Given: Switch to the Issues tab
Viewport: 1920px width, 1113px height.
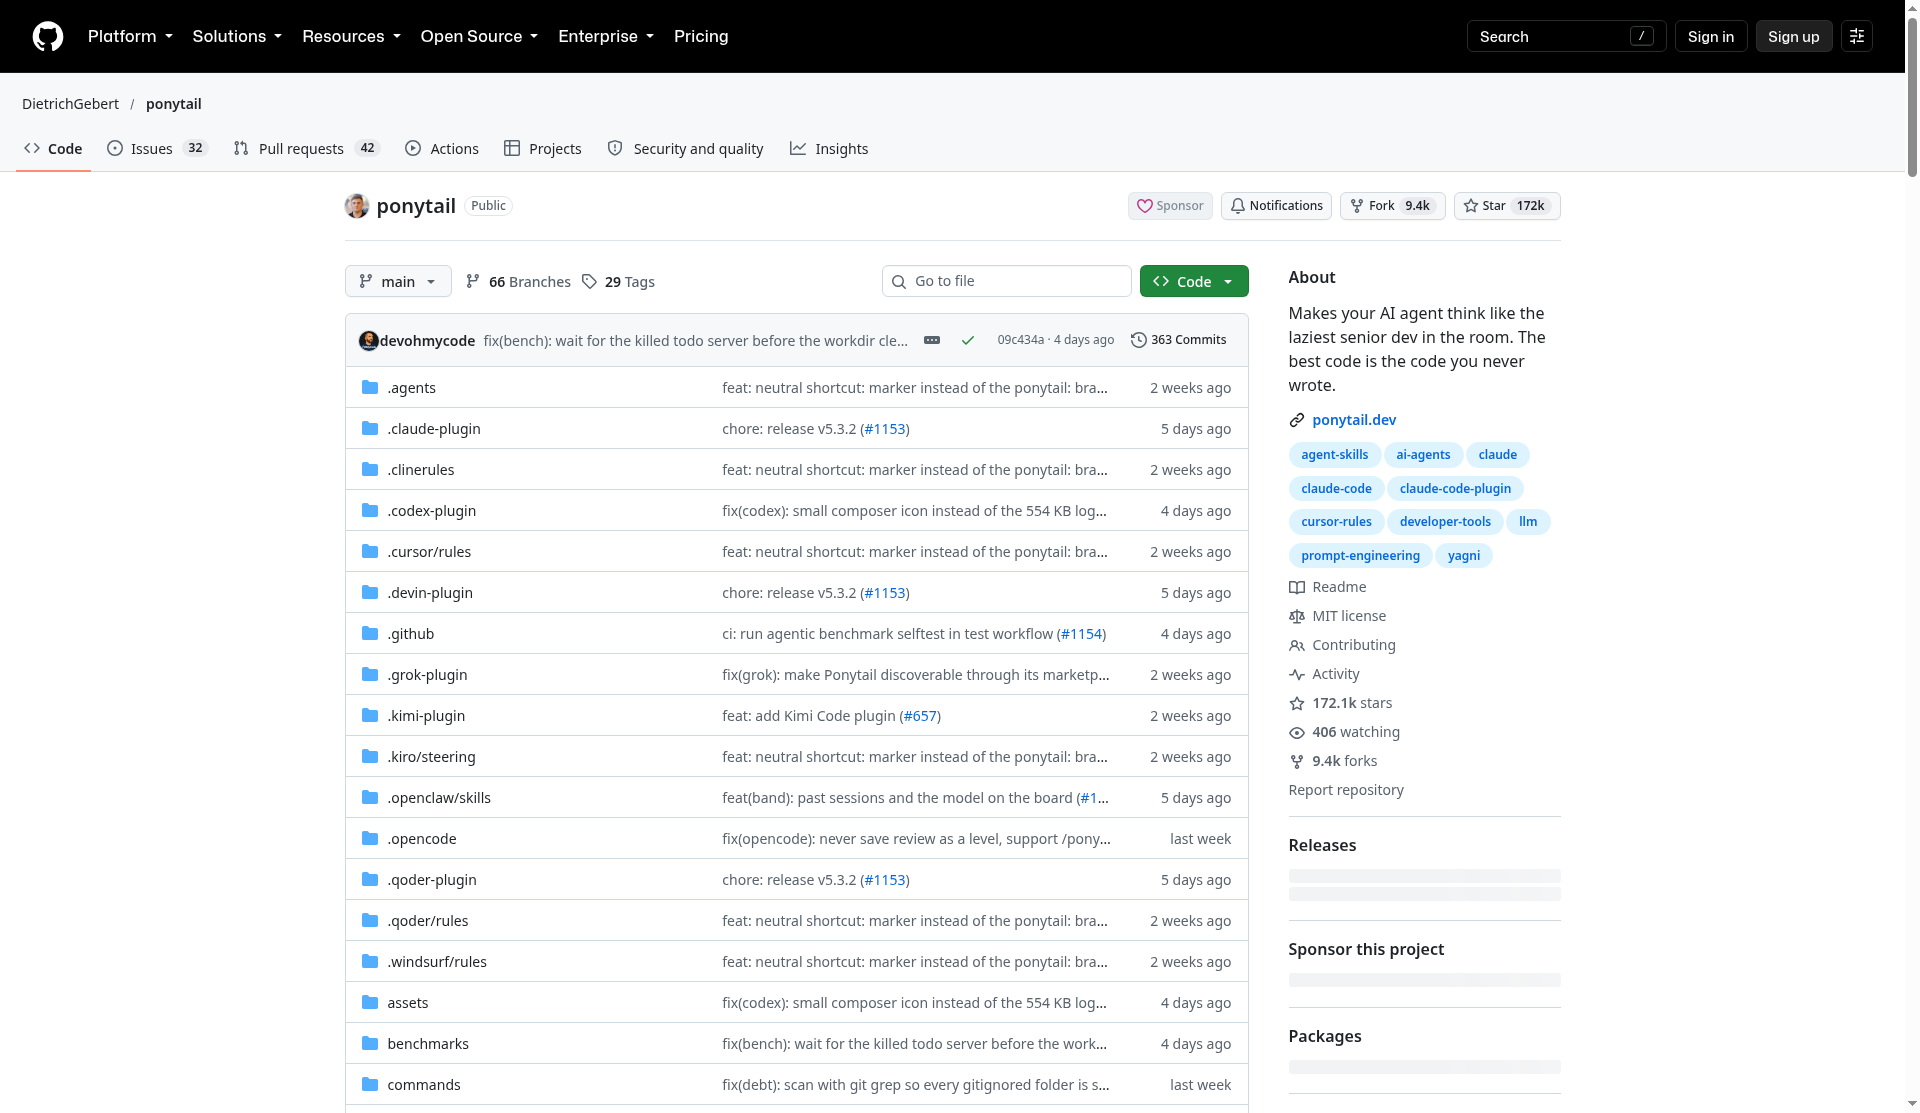Looking at the screenshot, I should (x=157, y=148).
